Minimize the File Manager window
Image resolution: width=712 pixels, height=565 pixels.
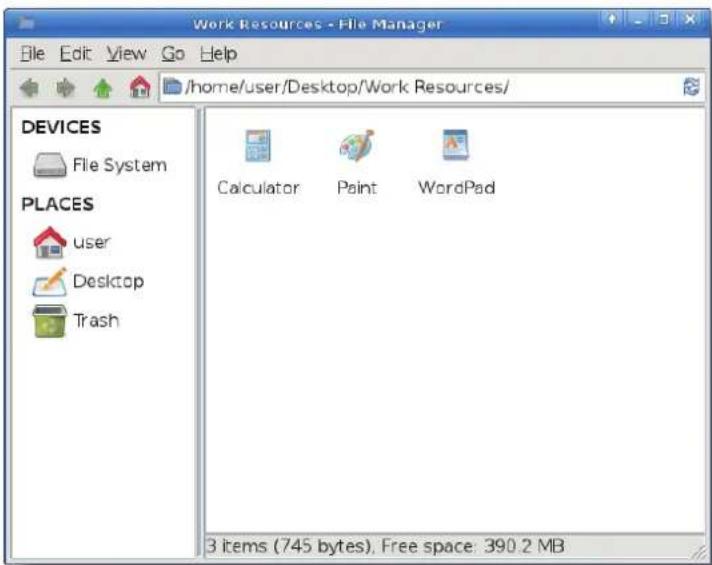[x=638, y=20]
